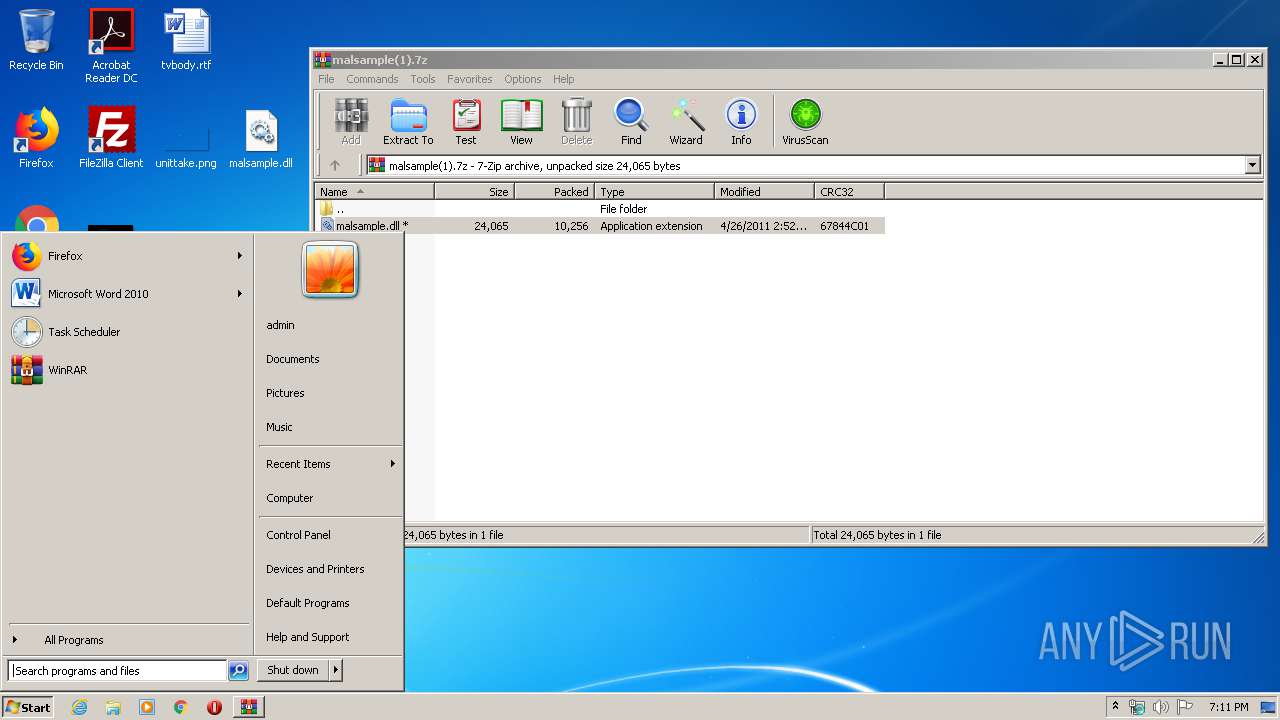Sort by the Modified column header
This screenshot has height=720, width=1280.
(x=765, y=192)
